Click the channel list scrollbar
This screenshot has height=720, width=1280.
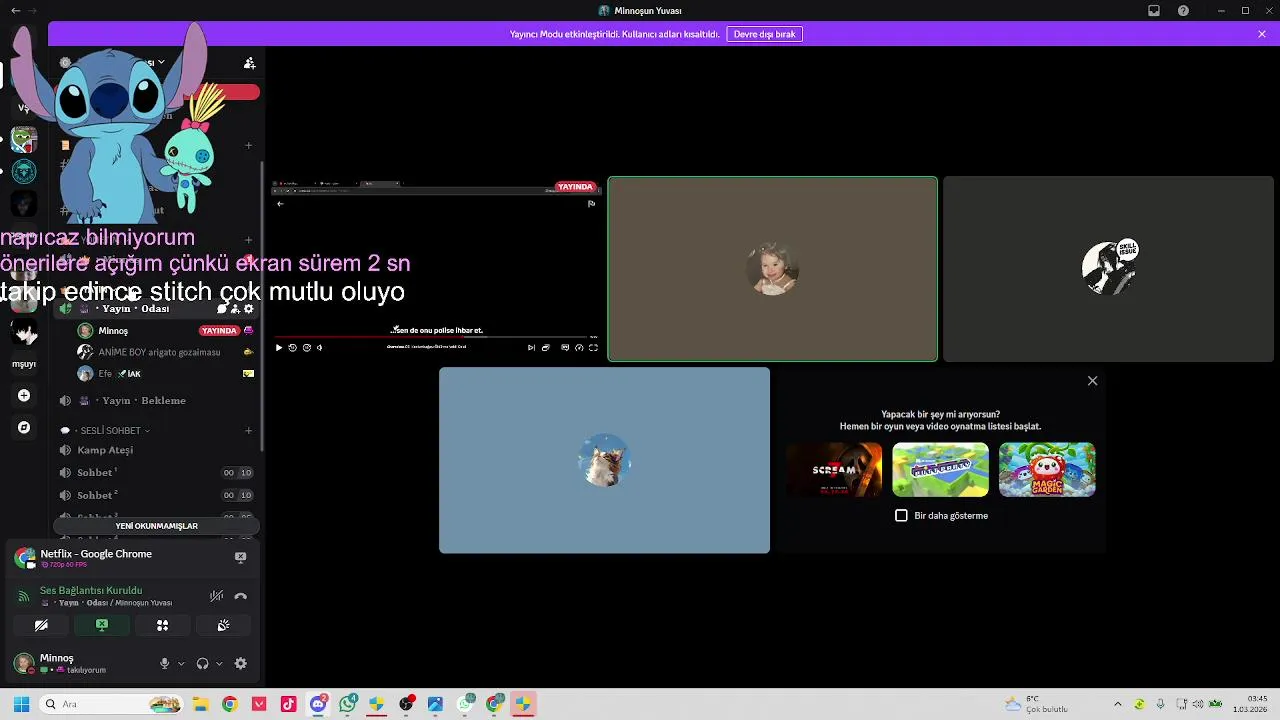tap(262, 306)
